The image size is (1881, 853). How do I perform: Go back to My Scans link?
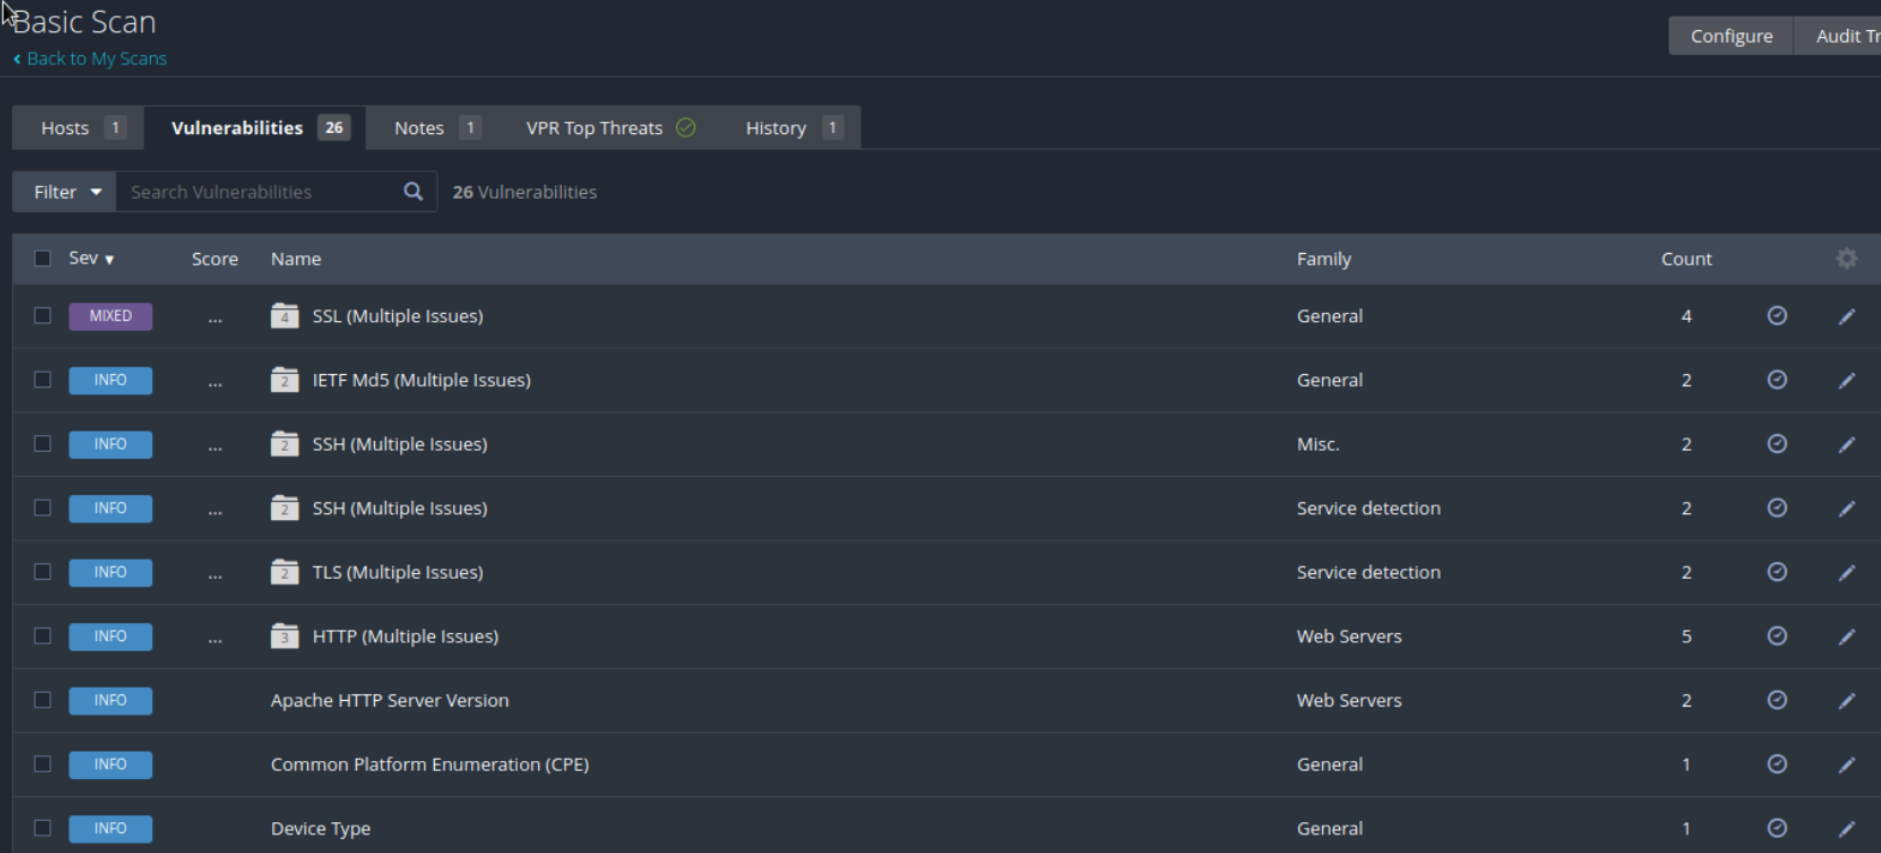96,59
